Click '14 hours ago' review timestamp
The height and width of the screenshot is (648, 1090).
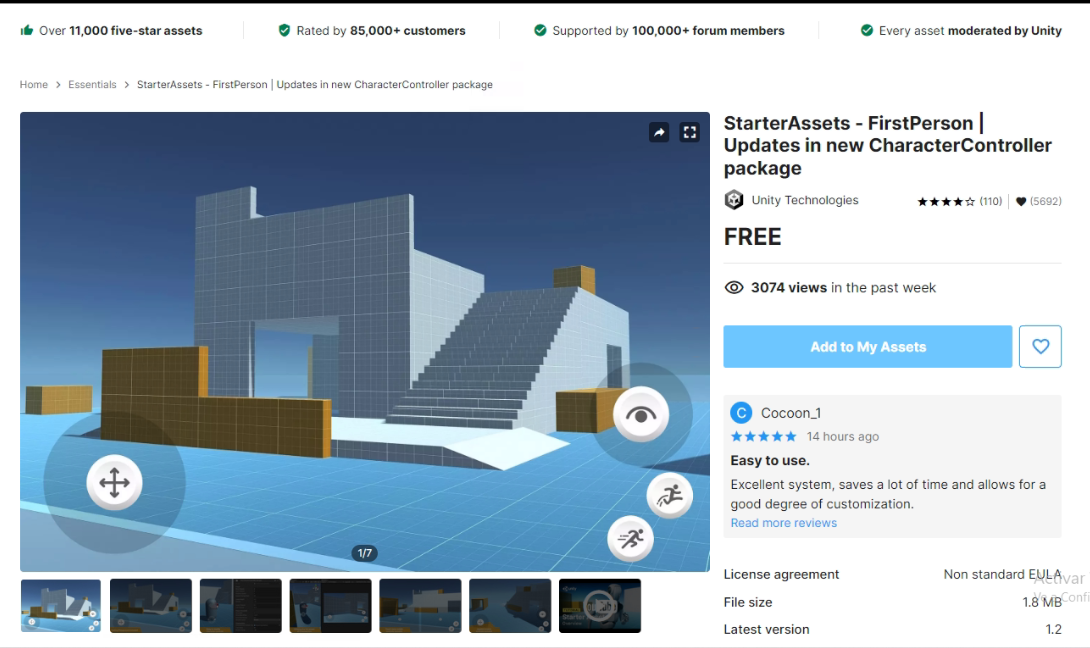(843, 437)
